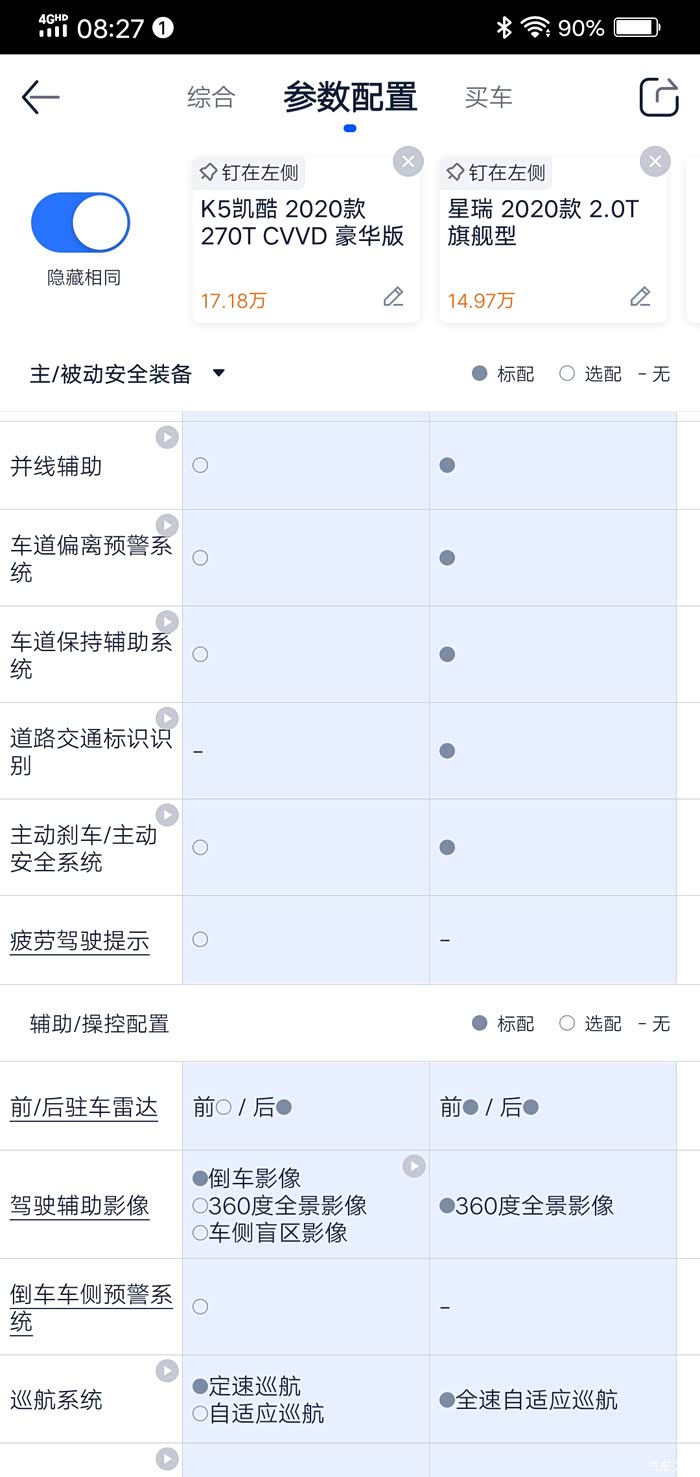This screenshot has height=1477, width=700.
Task: Toggle the 隐藏相同 switch
Action: (x=81, y=222)
